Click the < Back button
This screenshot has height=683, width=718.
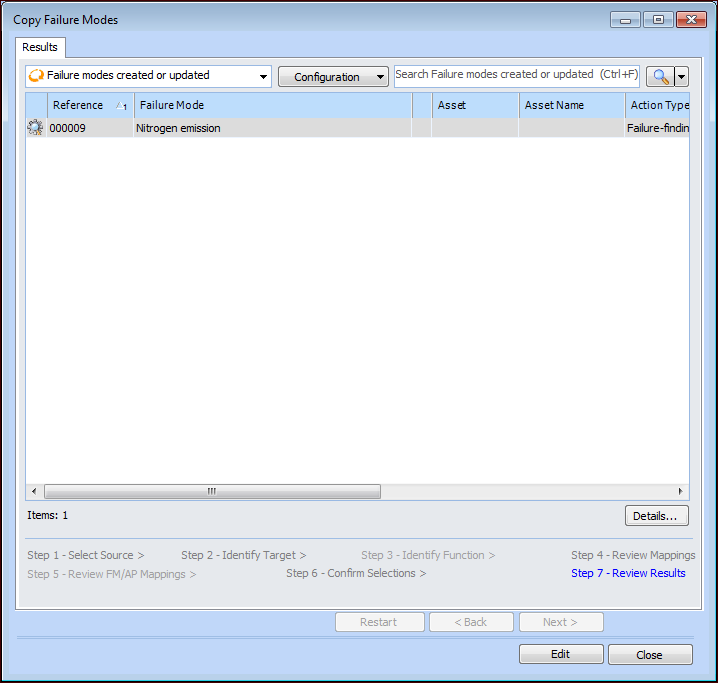471,622
